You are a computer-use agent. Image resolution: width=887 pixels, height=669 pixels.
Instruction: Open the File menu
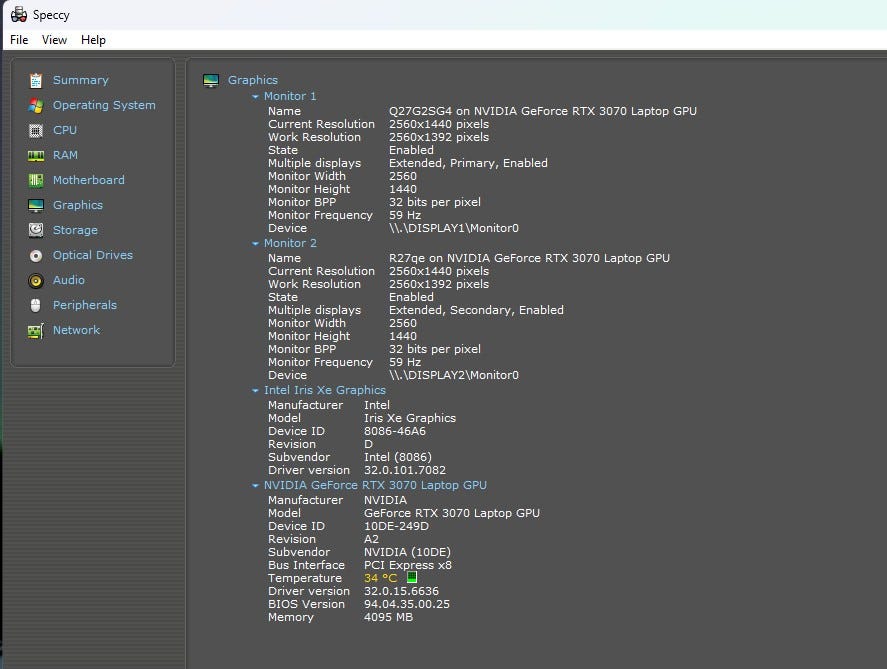point(19,40)
